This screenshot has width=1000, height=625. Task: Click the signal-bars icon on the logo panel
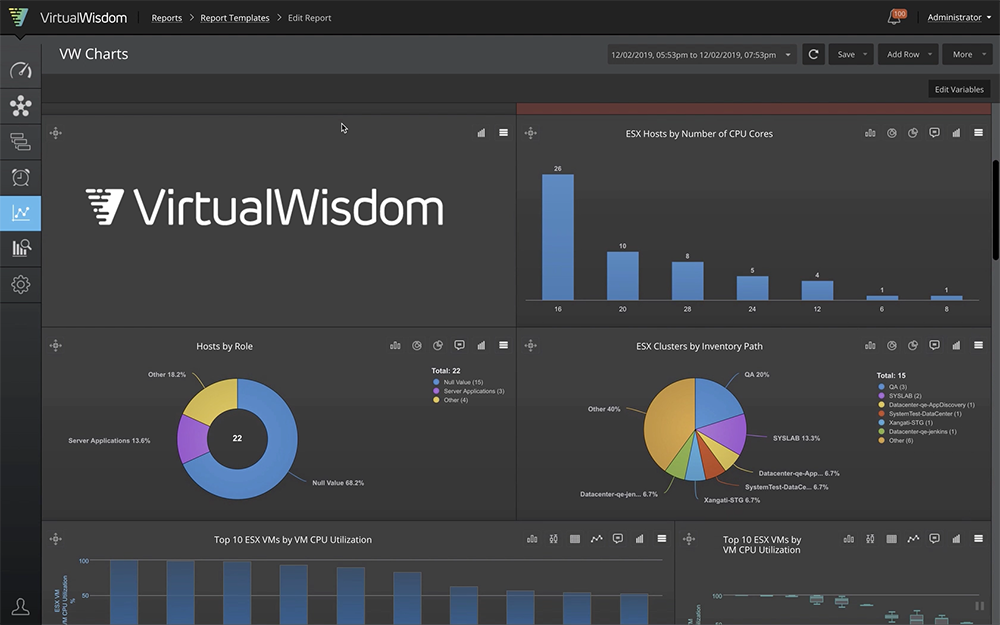click(x=482, y=133)
